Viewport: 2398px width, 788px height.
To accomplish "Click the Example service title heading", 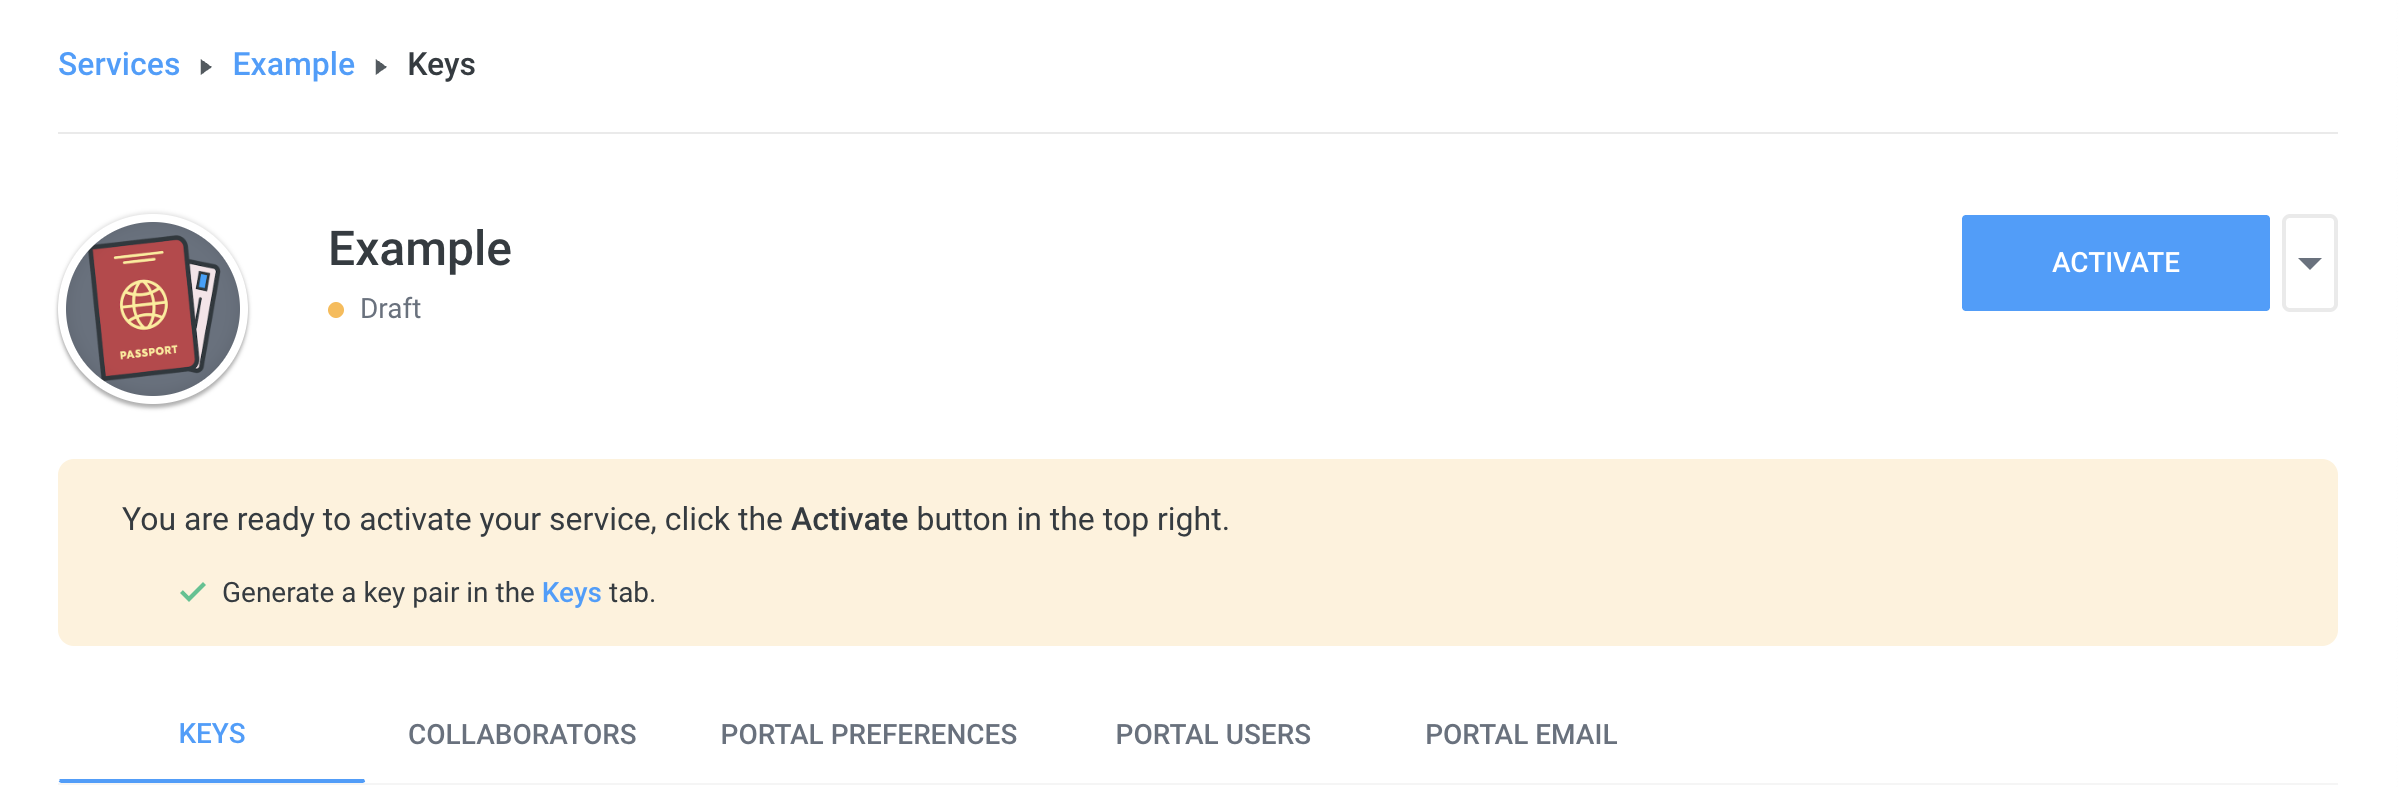I will (420, 249).
